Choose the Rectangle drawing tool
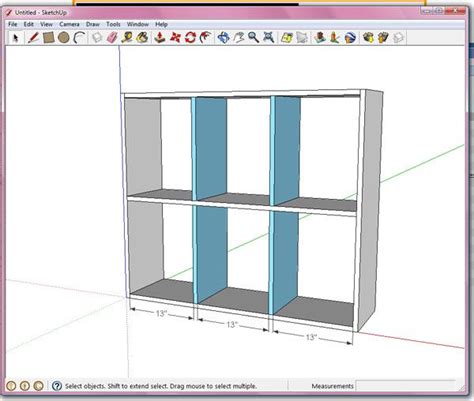This screenshot has height=401, width=474. click(x=49, y=38)
